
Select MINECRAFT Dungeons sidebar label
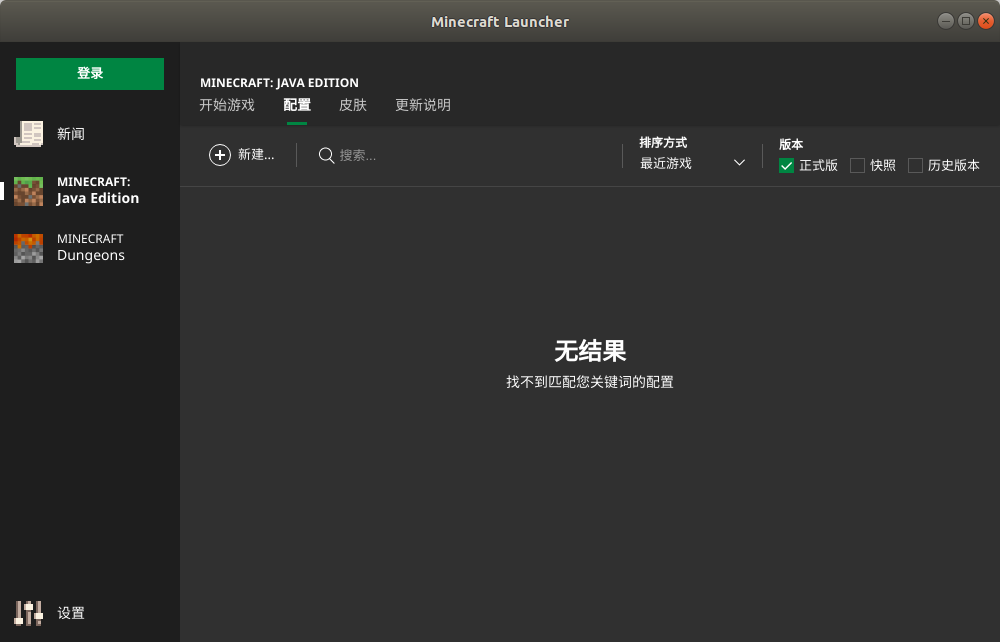tap(91, 247)
